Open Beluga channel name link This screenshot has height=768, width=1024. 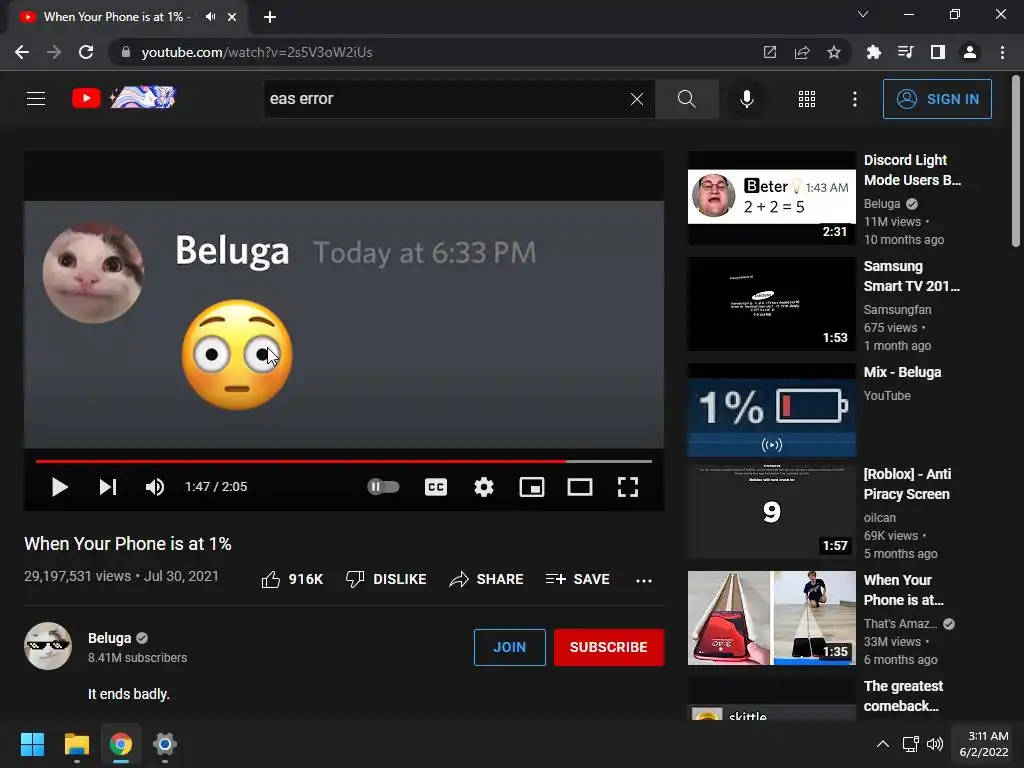[x=110, y=638]
